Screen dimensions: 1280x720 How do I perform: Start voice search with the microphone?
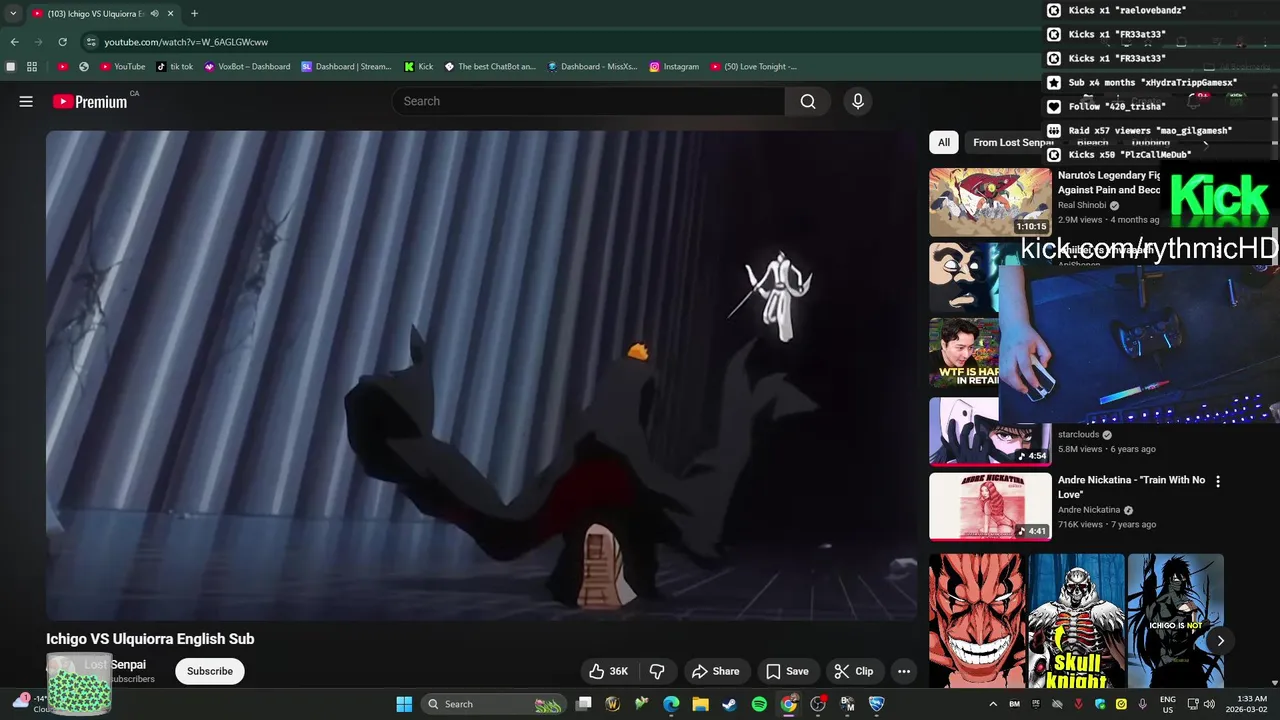(857, 101)
